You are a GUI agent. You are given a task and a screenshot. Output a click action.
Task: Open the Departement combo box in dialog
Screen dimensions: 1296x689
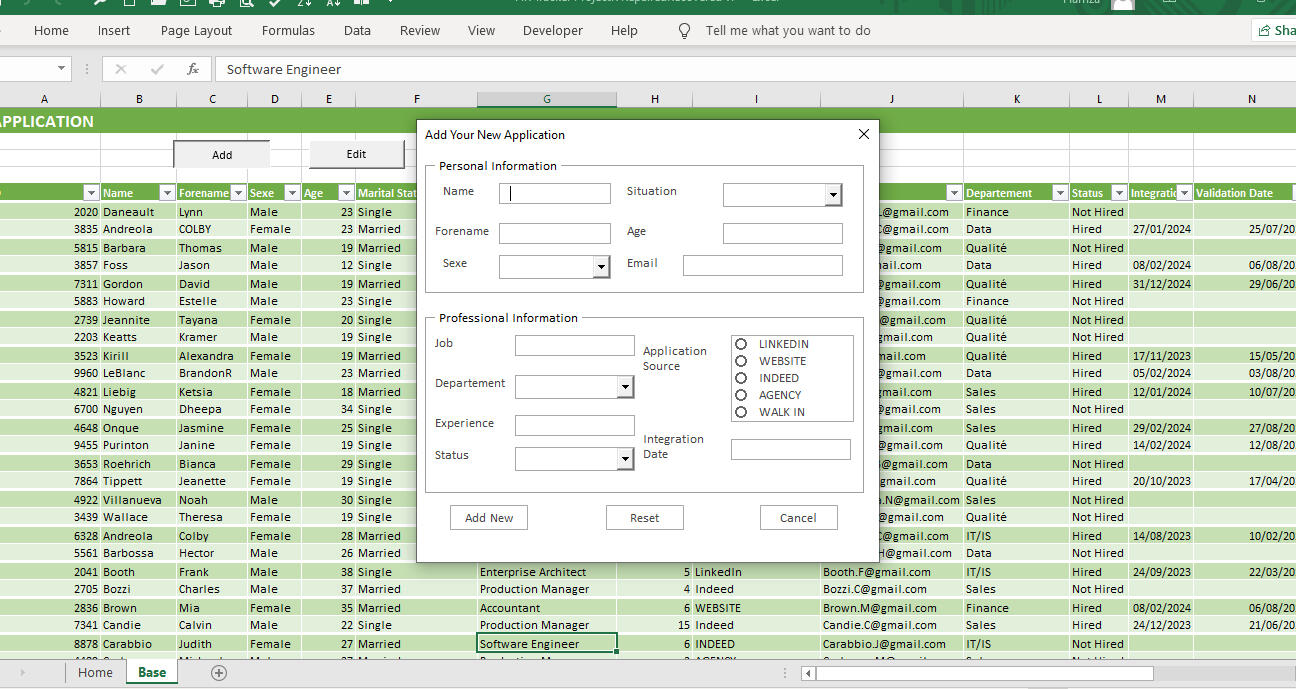pyautogui.click(x=625, y=387)
